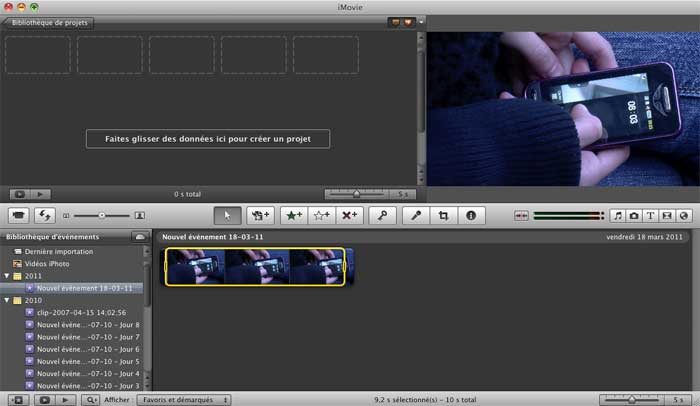Click the 'vendredi 18 mars 2011' date
This screenshot has width=700, height=406.
coord(644,237)
